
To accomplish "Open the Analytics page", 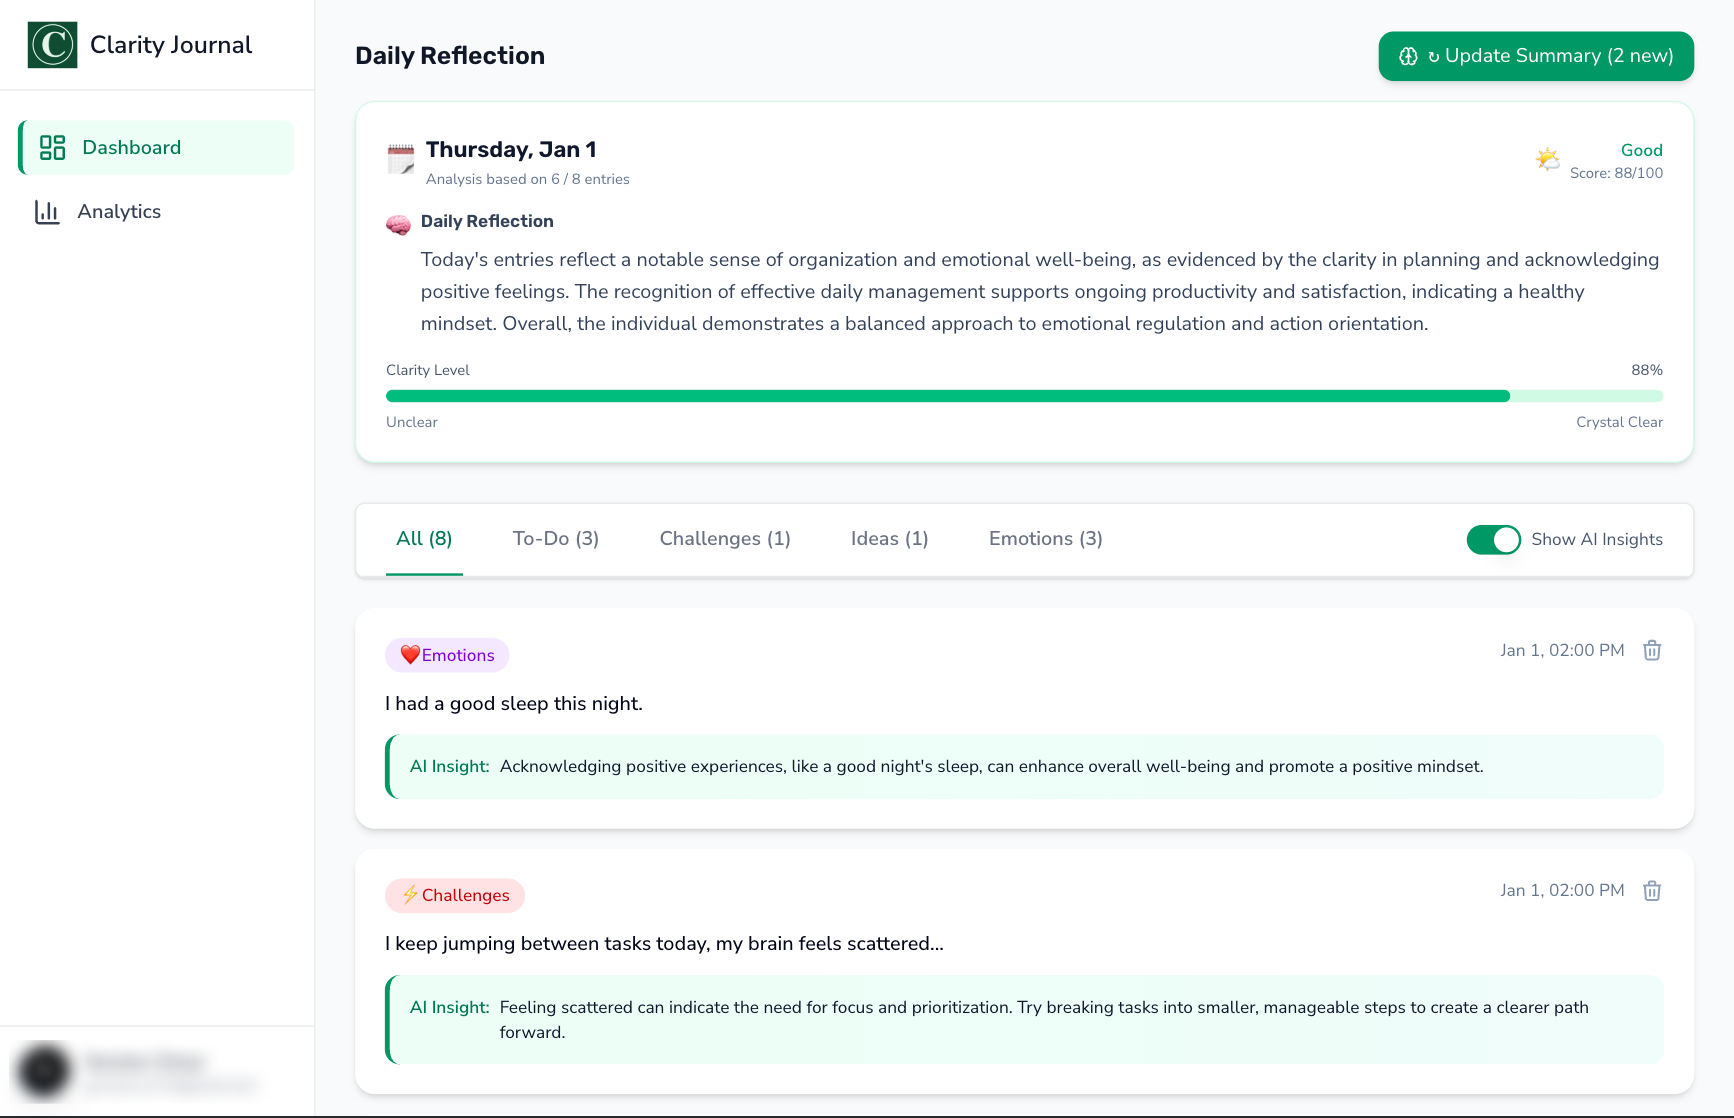I will tap(119, 212).
